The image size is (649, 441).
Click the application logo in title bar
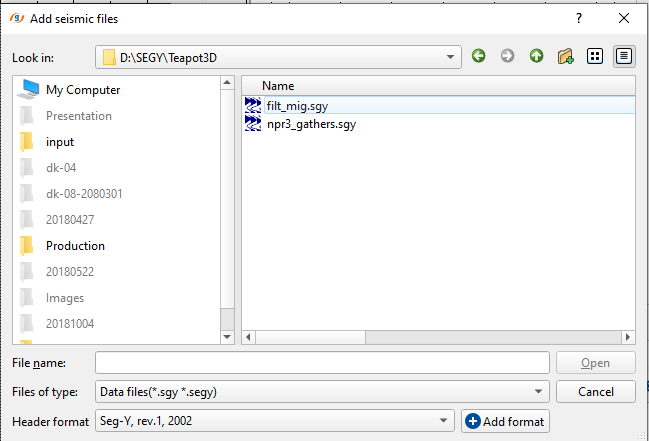[17, 18]
